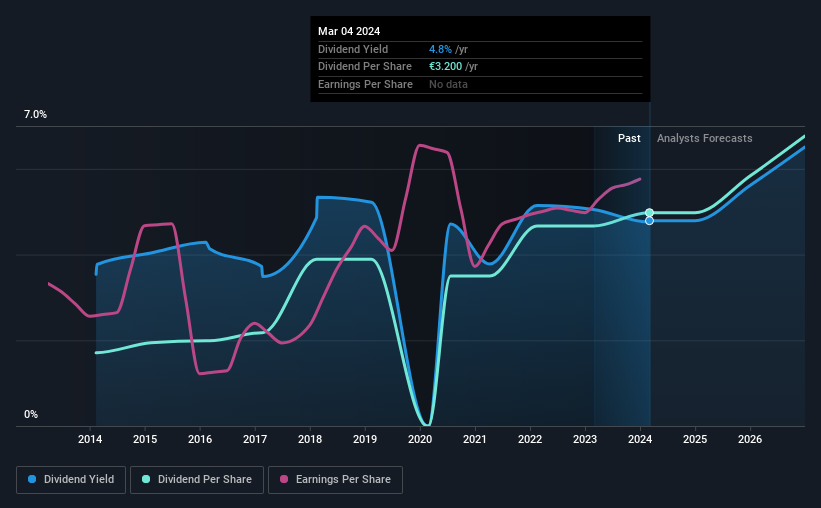The width and height of the screenshot is (821, 508).
Task: Toggle the Dividend Per Share legend button
Action: (x=197, y=480)
